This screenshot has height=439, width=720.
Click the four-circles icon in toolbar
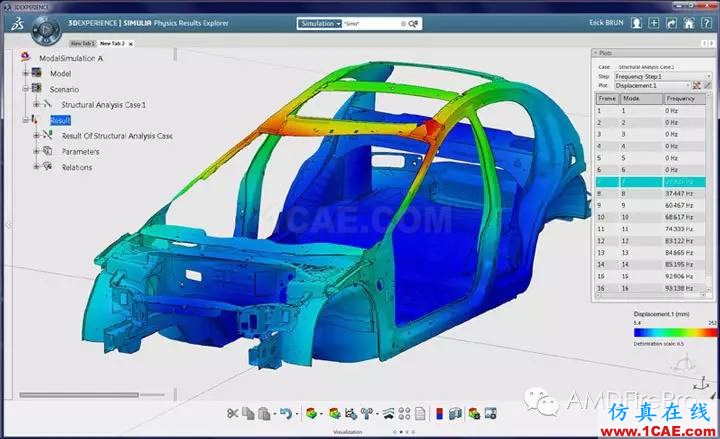[x=405, y=414]
